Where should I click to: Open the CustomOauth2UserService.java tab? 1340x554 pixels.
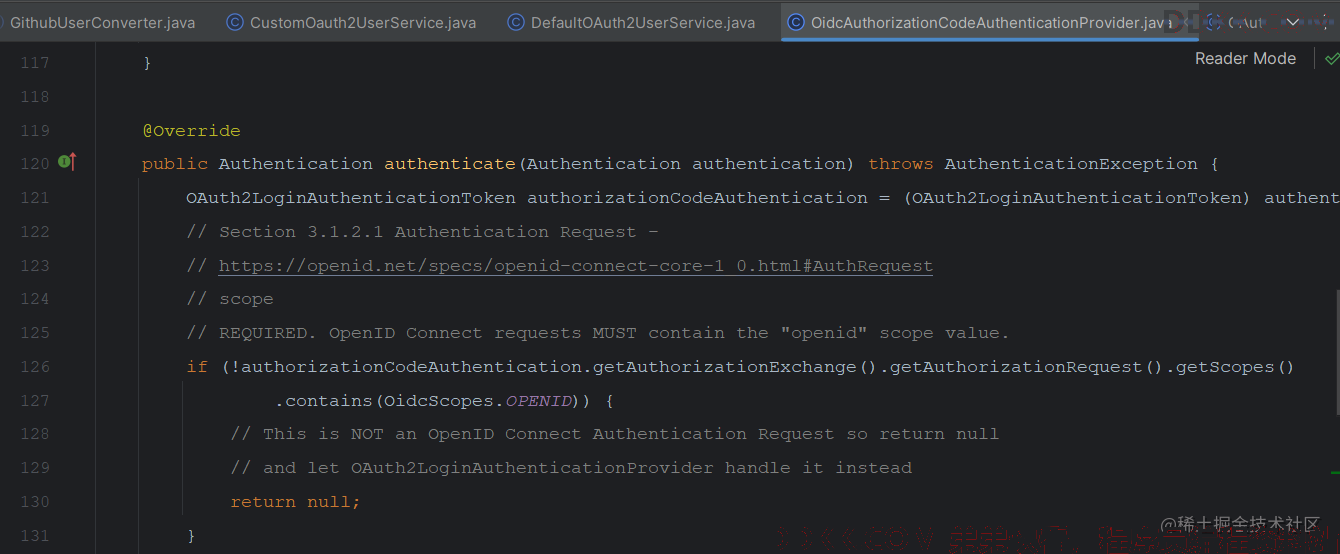[362, 22]
